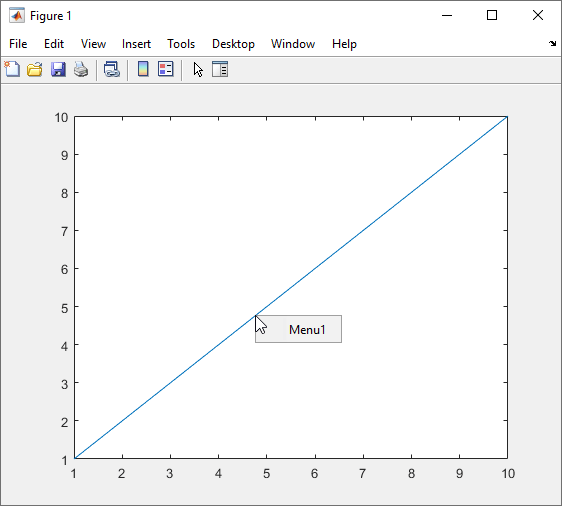Insert a legend using the toolbar icon

tap(166, 69)
